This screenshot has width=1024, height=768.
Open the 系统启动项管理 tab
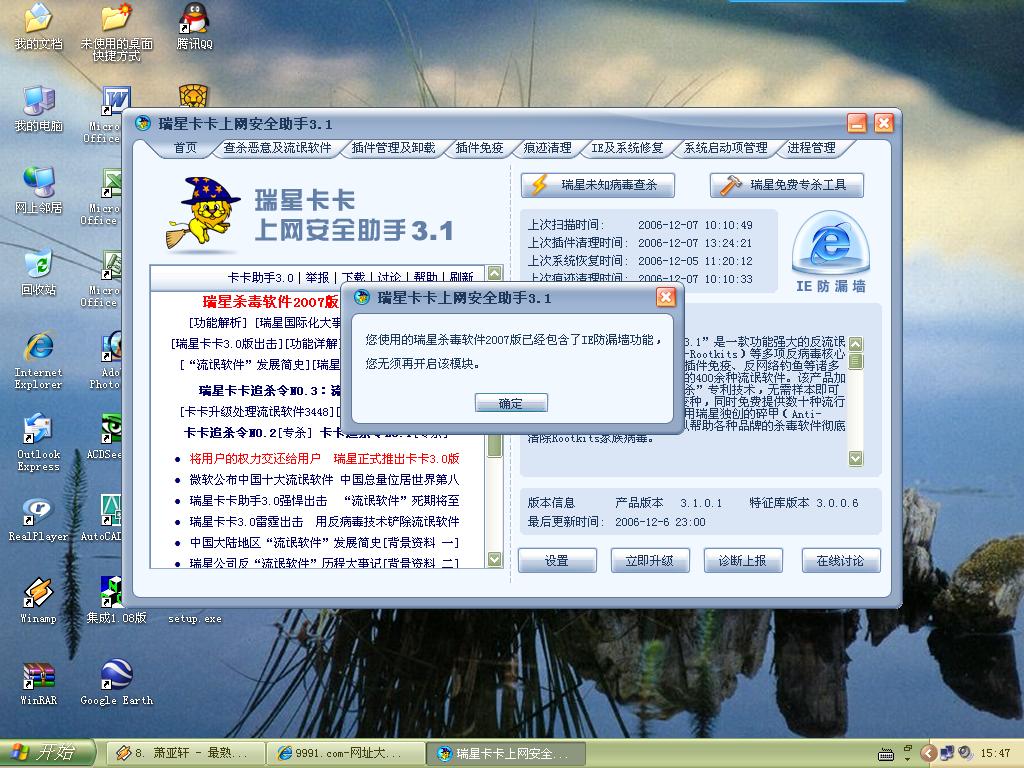click(x=726, y=148)
